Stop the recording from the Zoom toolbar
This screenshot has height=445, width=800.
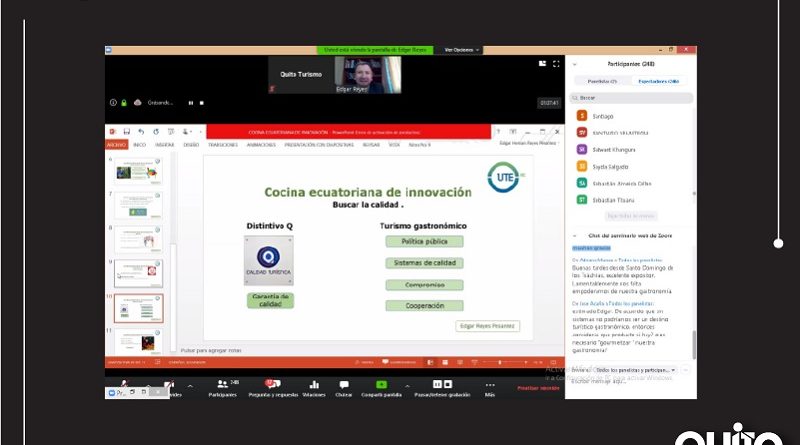coord(448,384)
